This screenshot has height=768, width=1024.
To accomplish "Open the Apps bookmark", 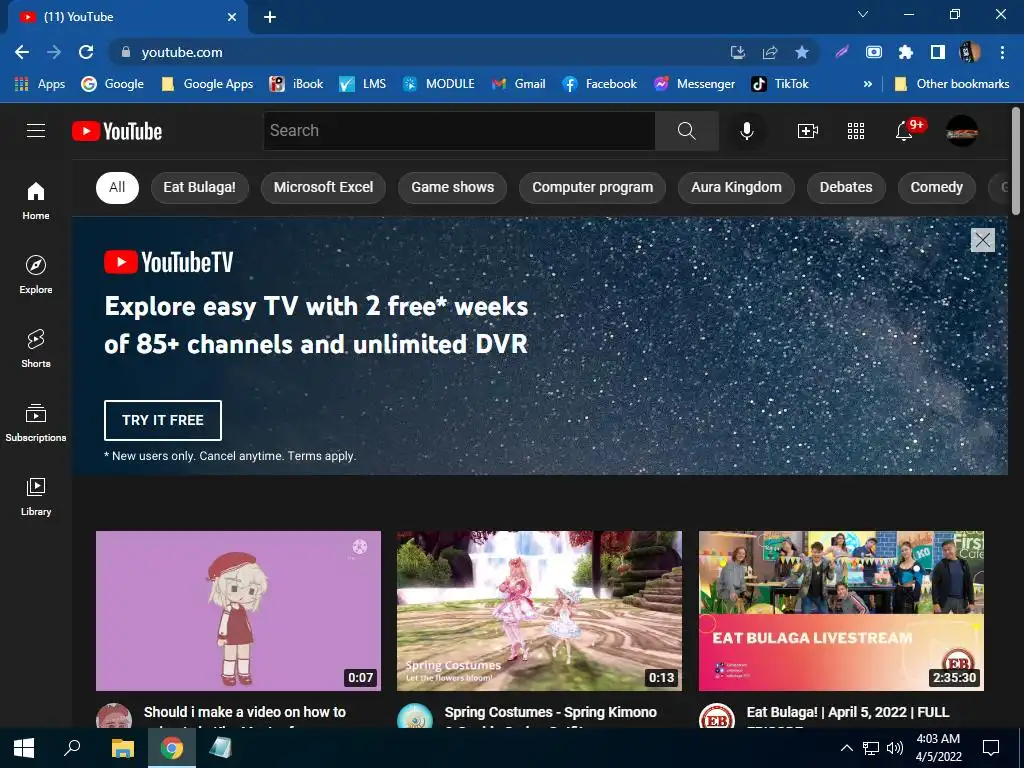I will pyautogui.click(x=39, y=84).
